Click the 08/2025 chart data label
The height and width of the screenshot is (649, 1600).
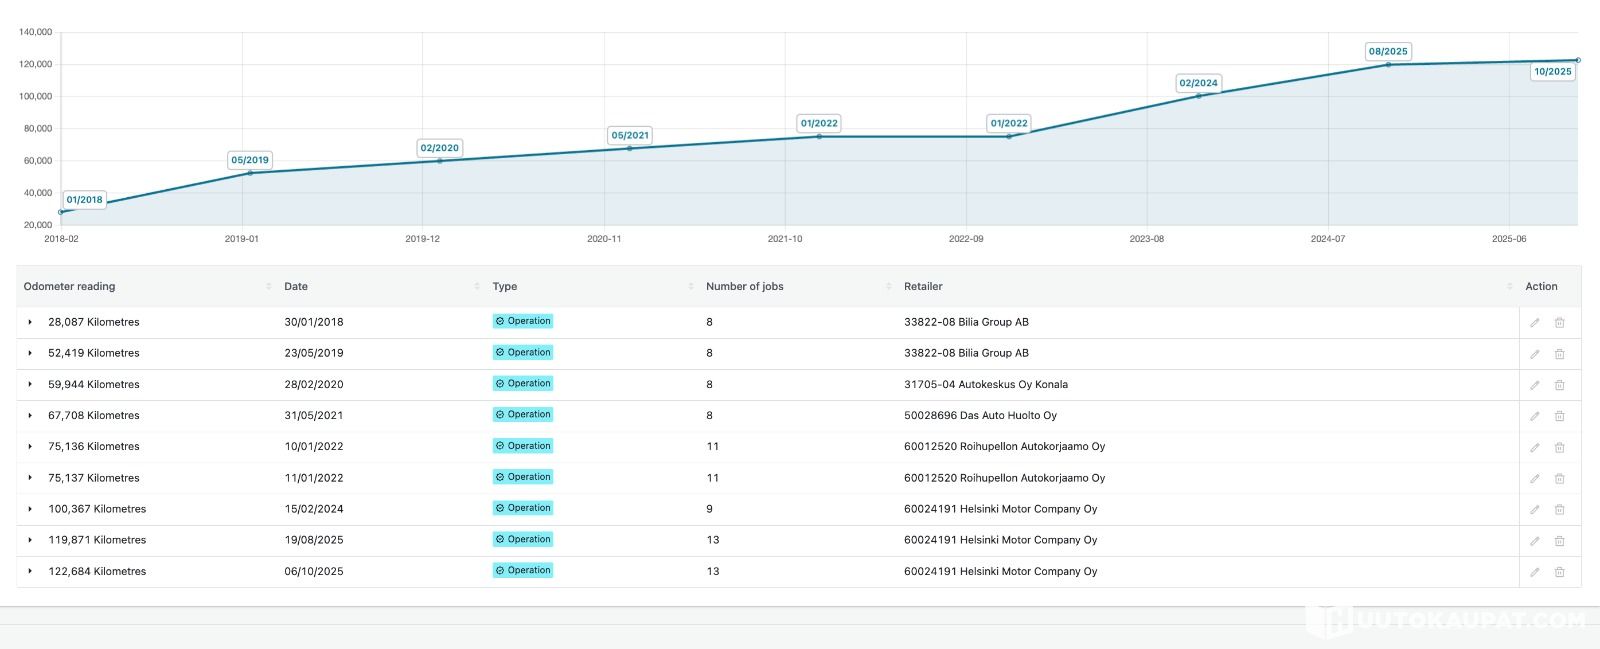1388,51
